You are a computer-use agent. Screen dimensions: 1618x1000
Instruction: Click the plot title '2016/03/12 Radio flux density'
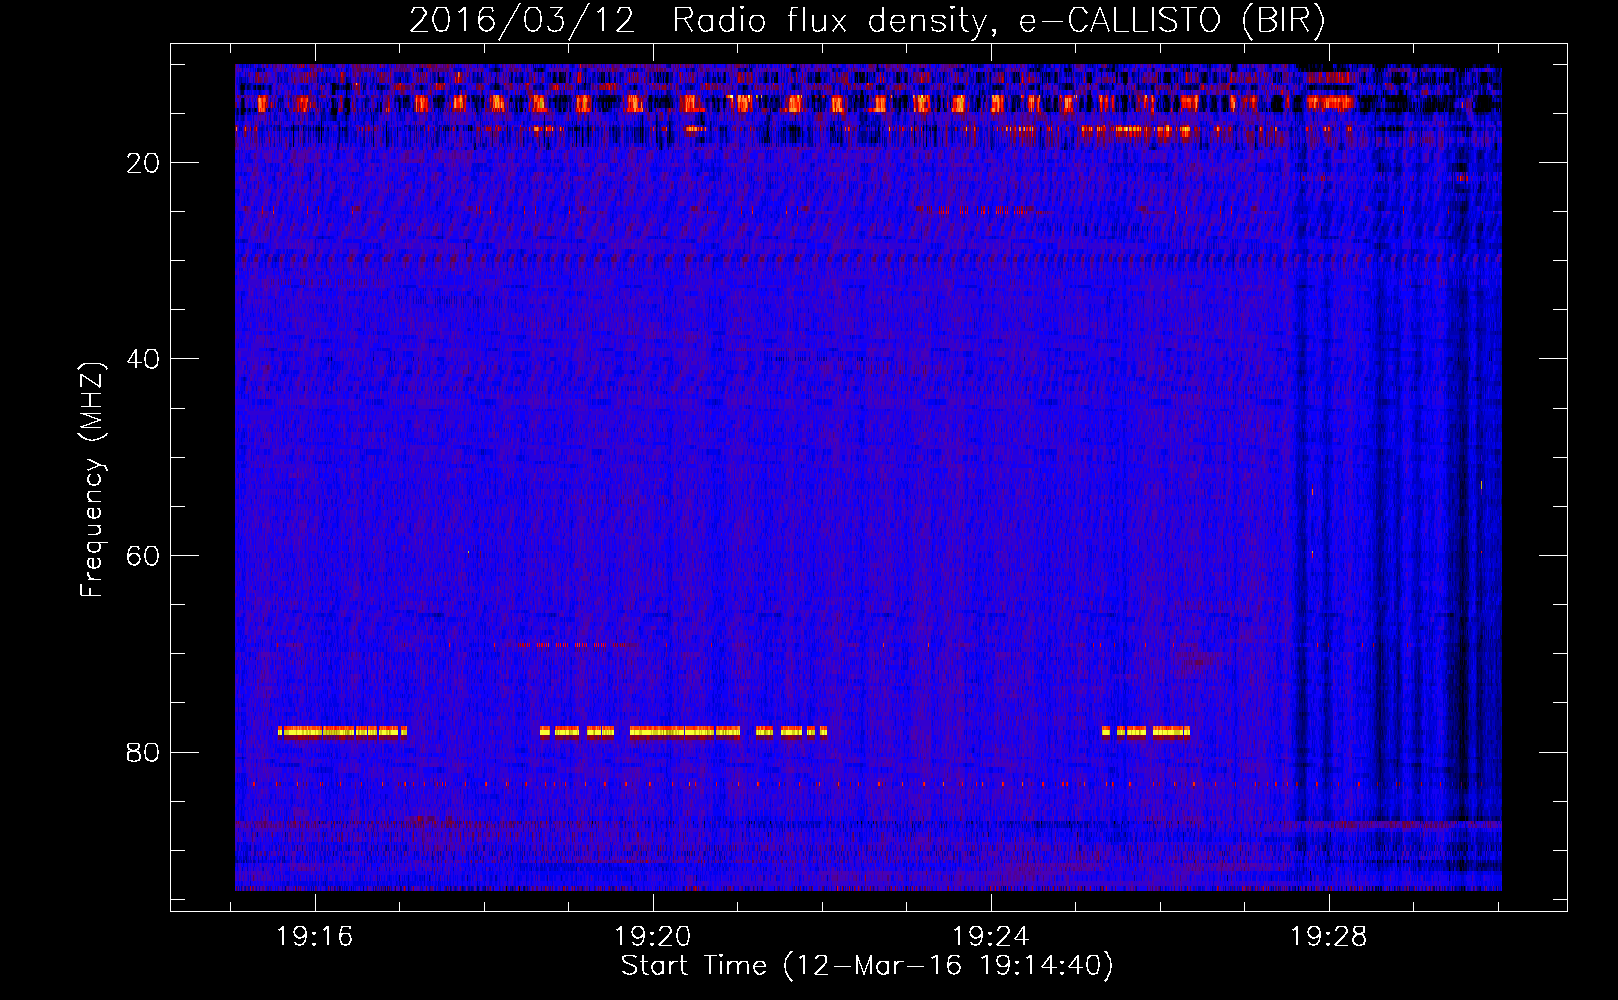tap(867, 21)
